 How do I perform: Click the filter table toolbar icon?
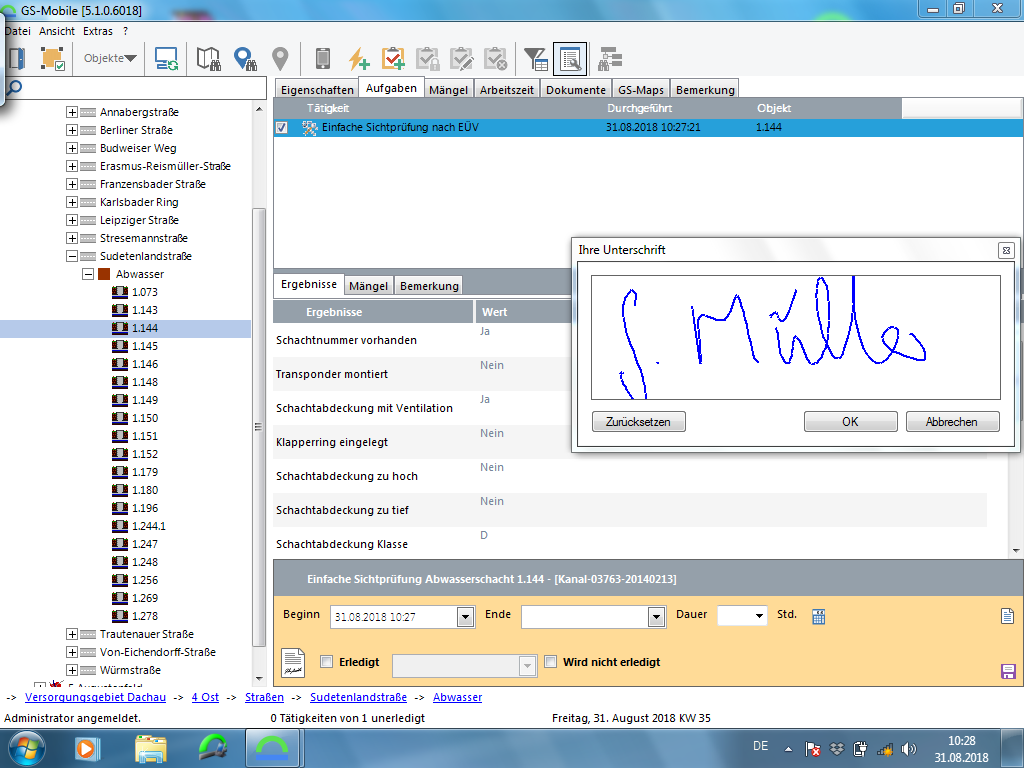click(536, 59)
